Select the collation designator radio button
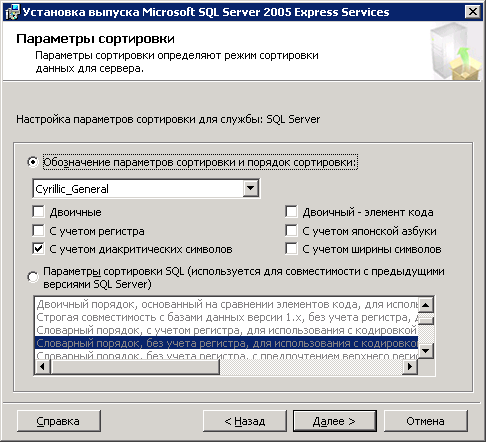486x442 pixels. click(x=33, y=162)
